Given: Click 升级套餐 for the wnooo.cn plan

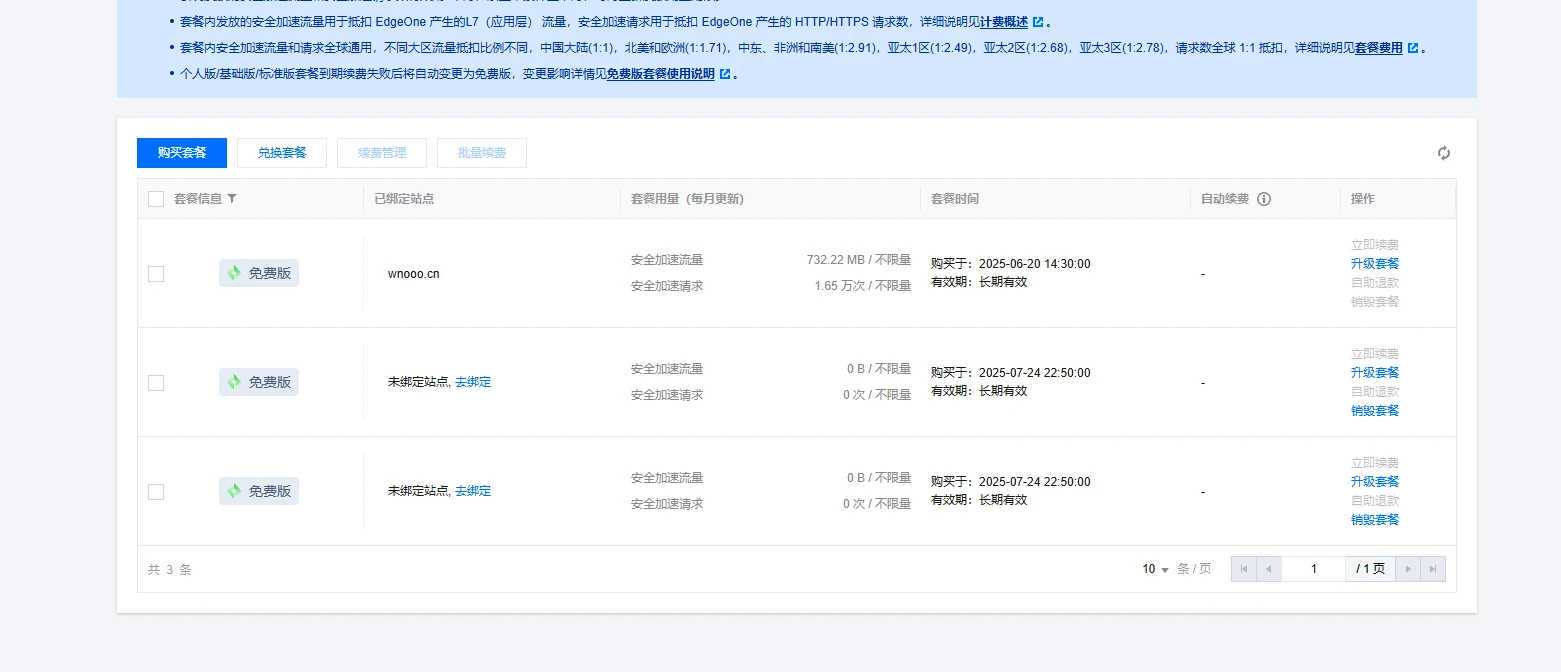Looking at the screenshot, I should (1374, 264).
